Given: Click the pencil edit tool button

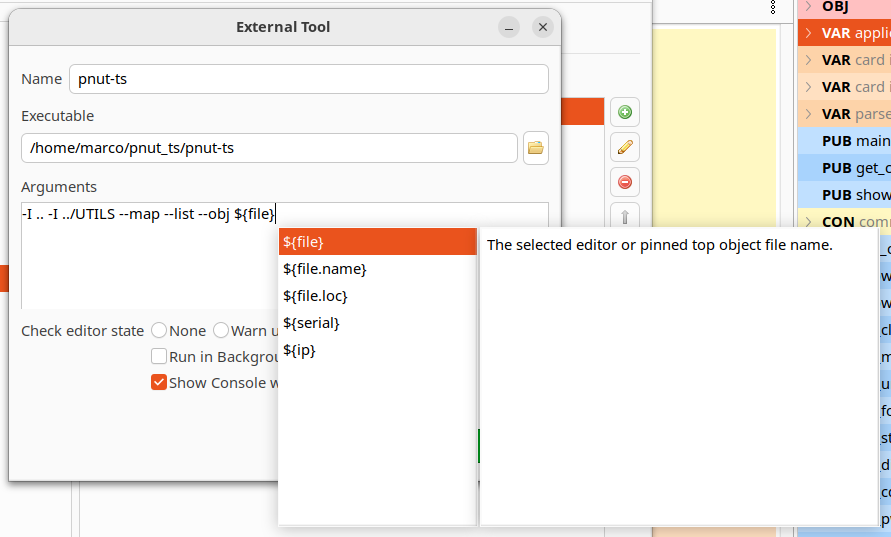Looking at the screenshot, I should click(x=625, y=147).
